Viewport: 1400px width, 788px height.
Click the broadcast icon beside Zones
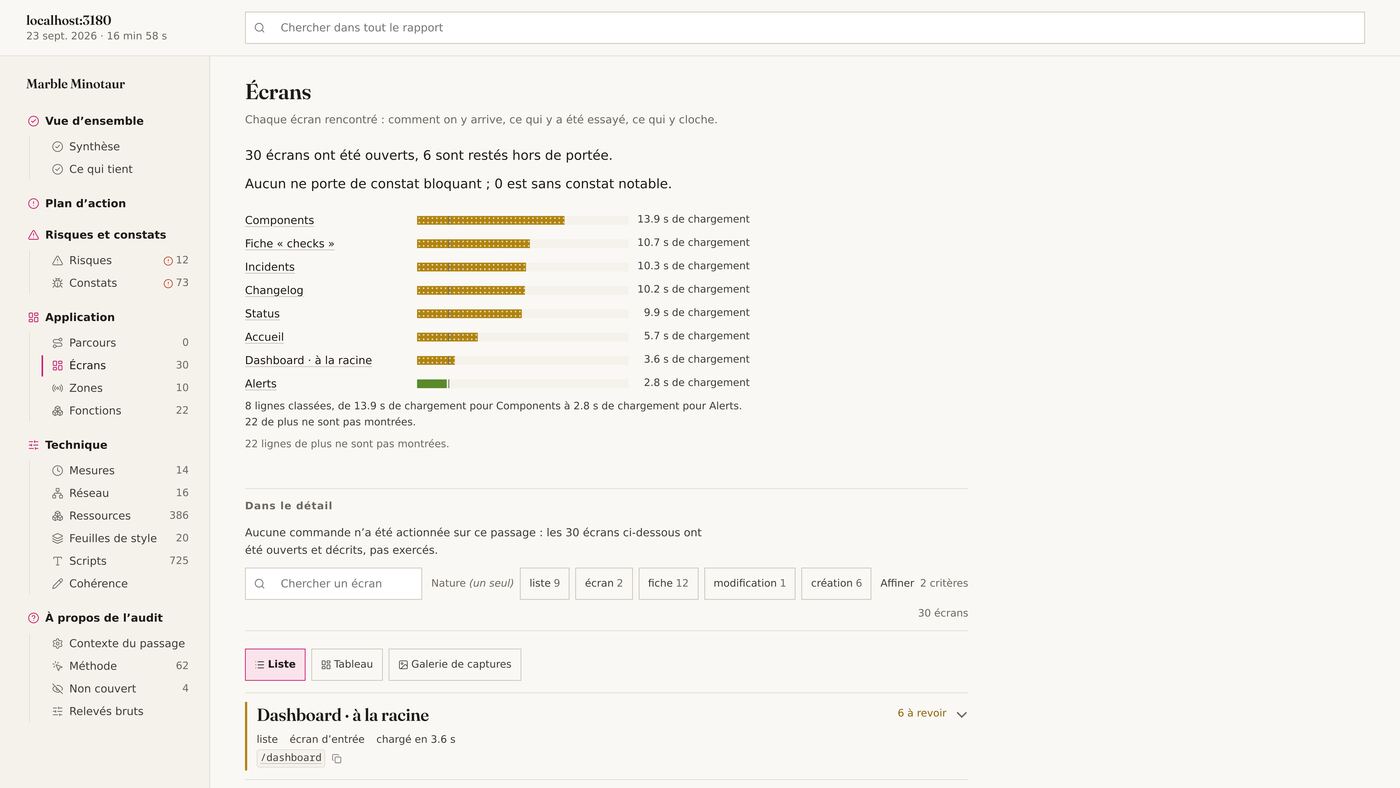(58, 388)
